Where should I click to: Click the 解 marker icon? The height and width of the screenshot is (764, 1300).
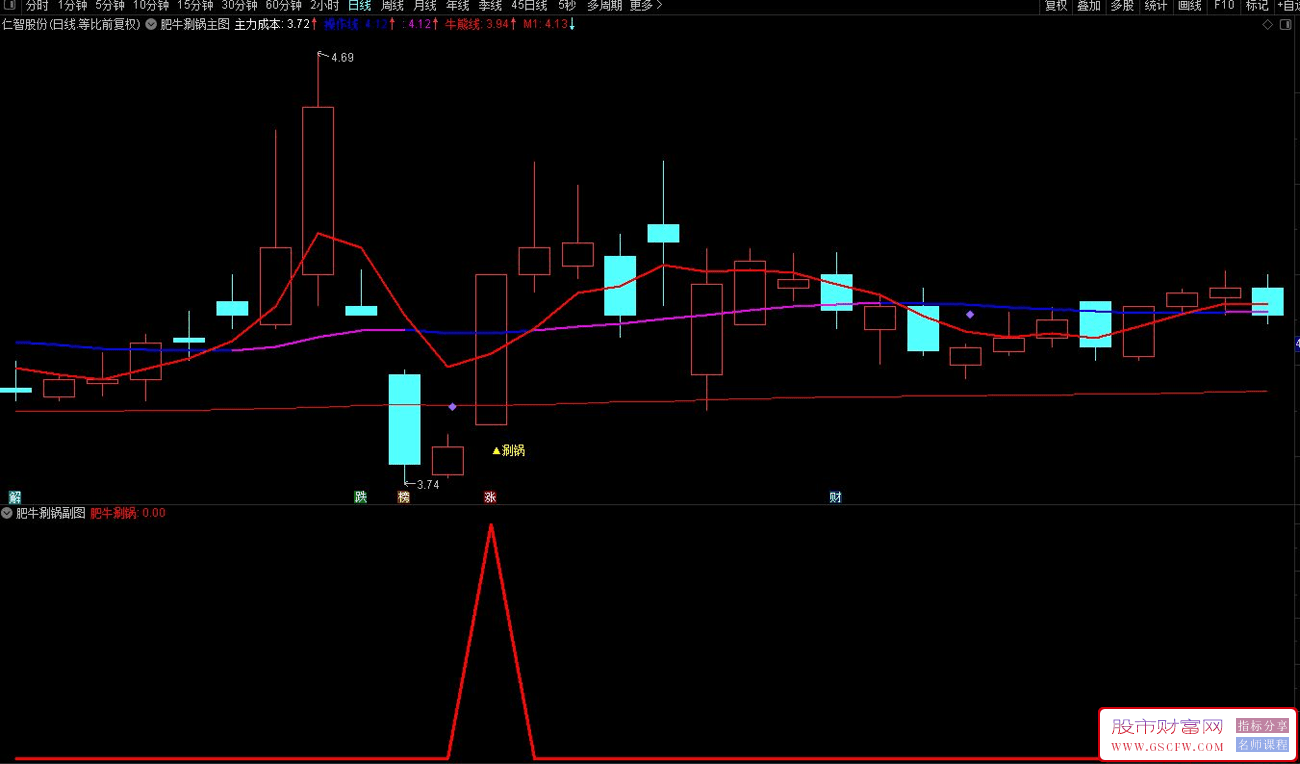click(14, 497)
